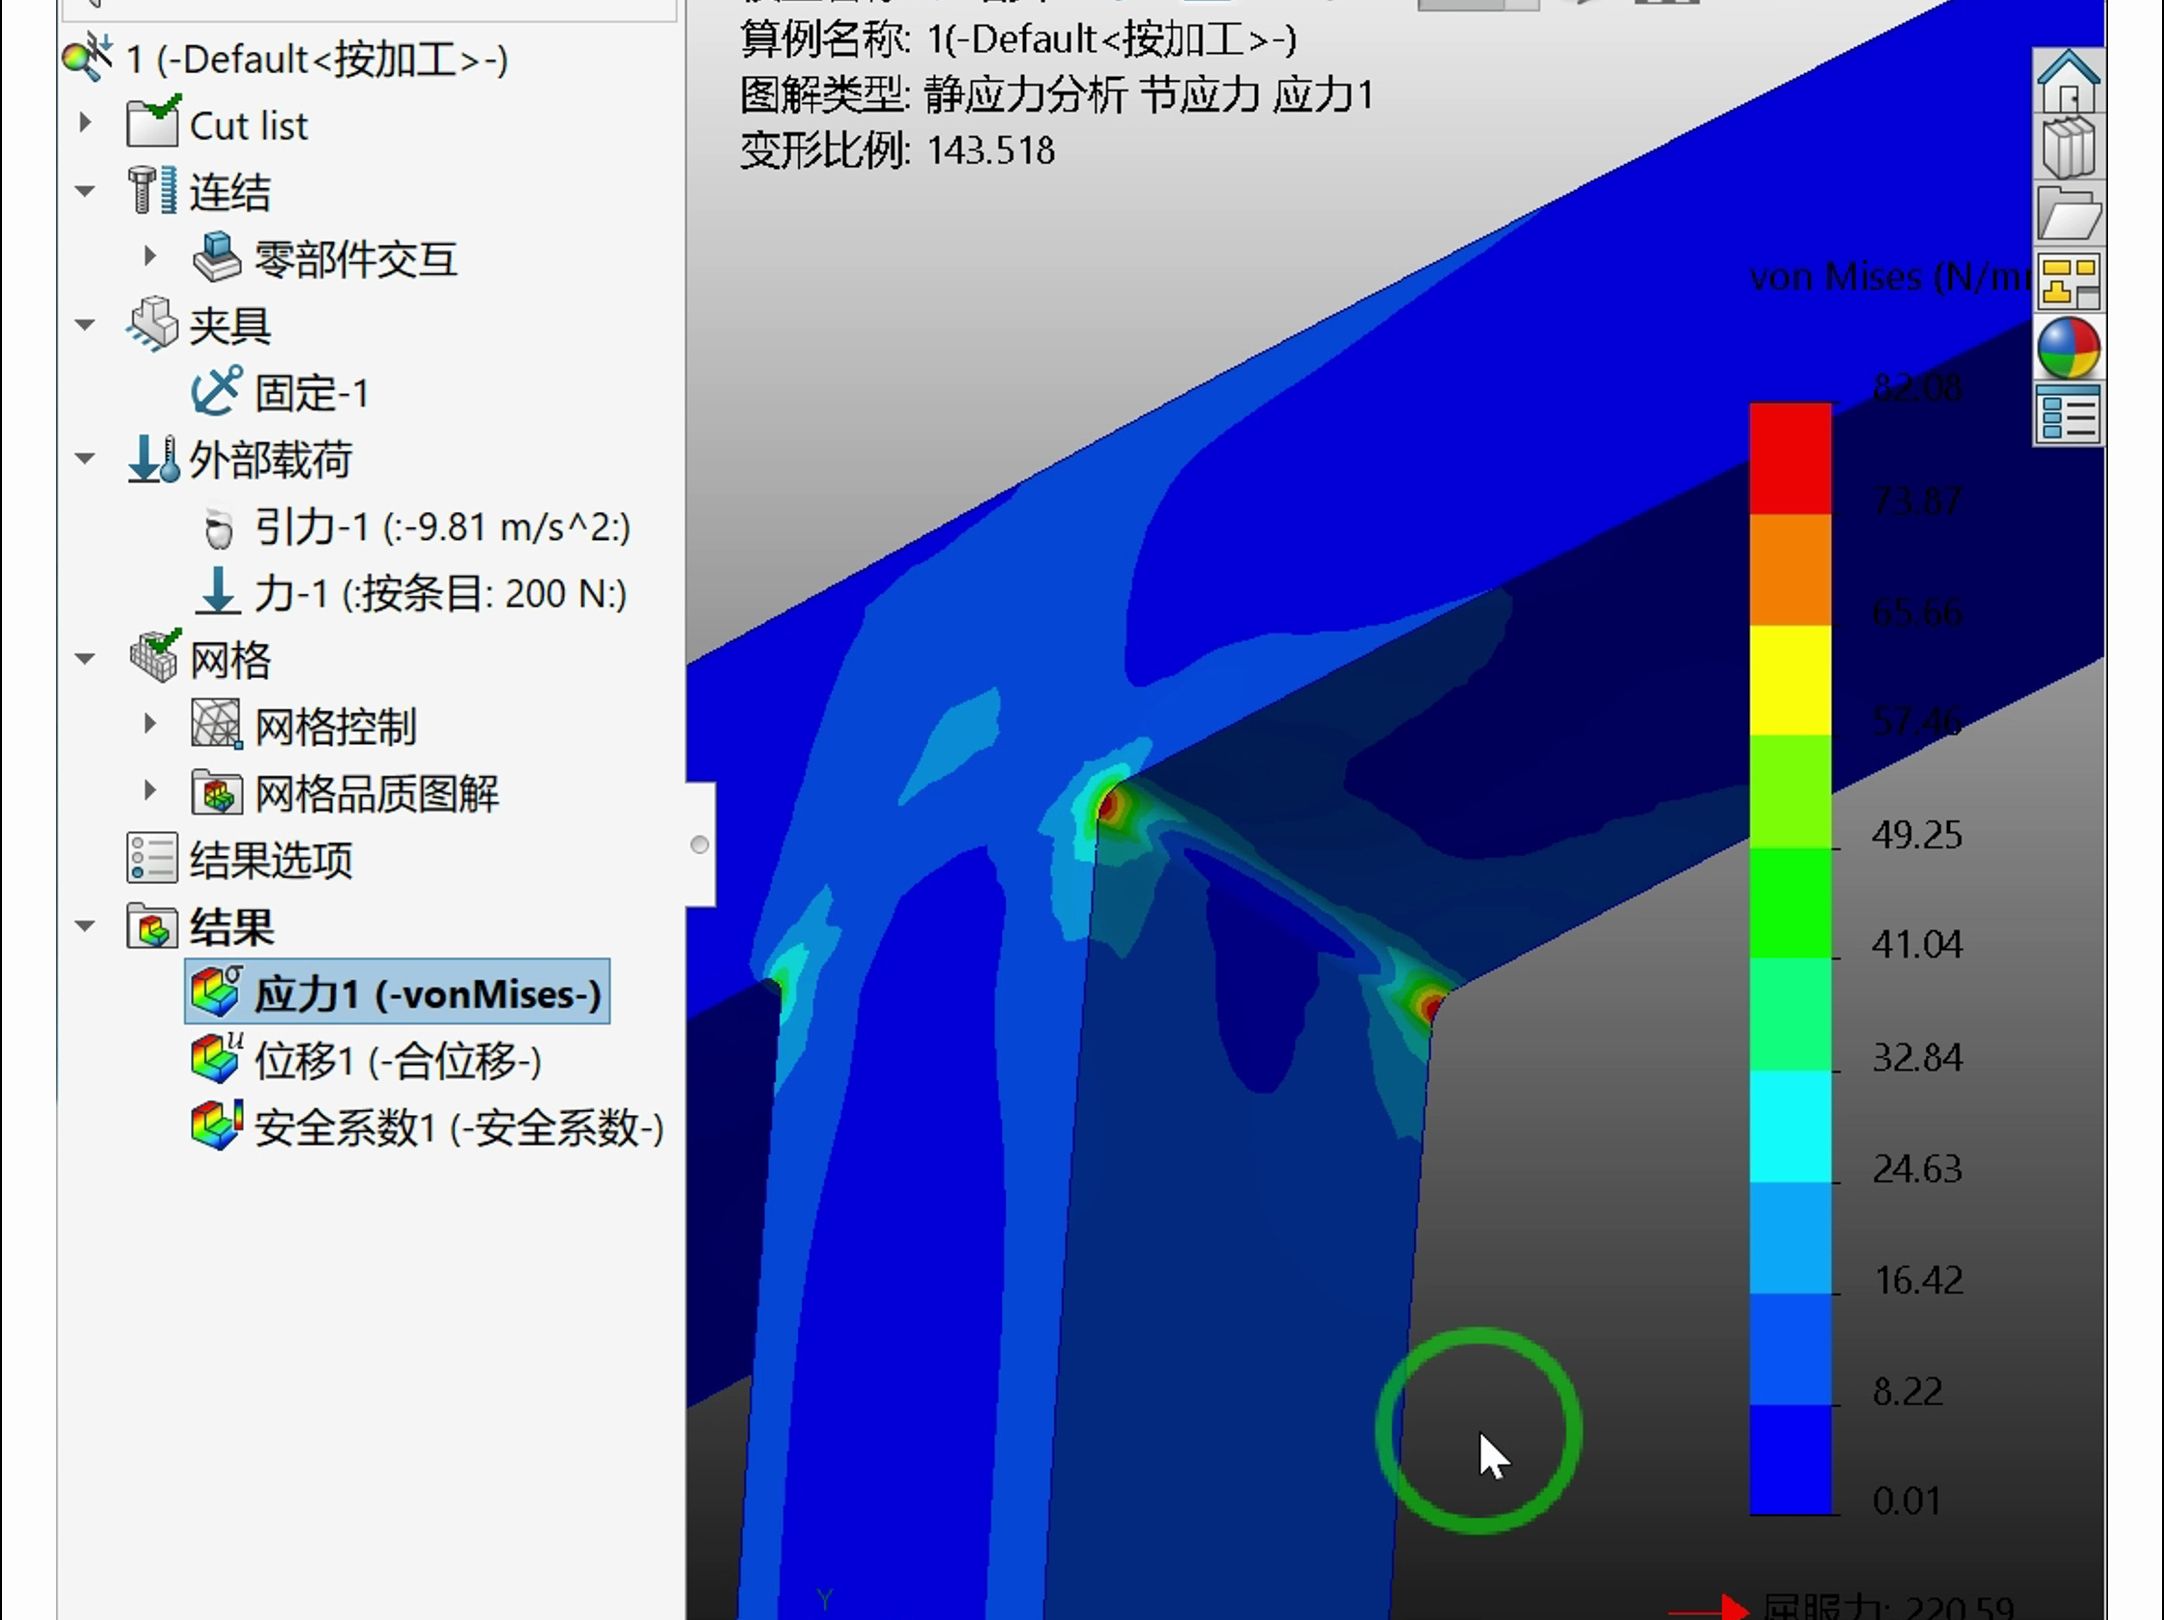Screen dimensions: 2164x1620
Task: Select the 固定-1 fixture entry
Action: (311, 392)
